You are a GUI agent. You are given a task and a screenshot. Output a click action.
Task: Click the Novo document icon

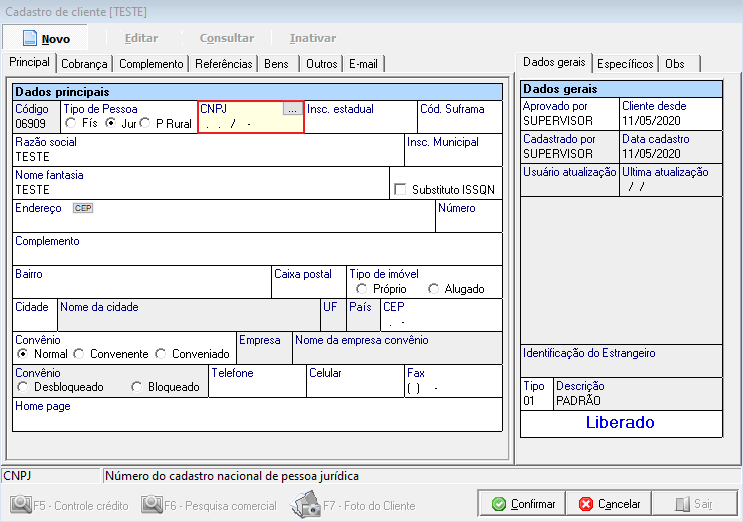coord(30,38)
